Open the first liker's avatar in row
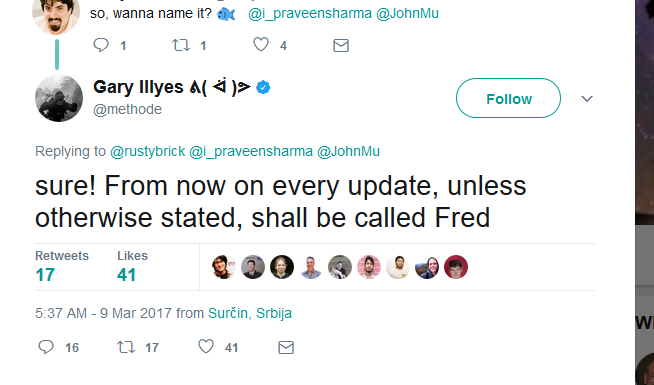654x385 pixels. pyautogui.click(x=224, y=267)
